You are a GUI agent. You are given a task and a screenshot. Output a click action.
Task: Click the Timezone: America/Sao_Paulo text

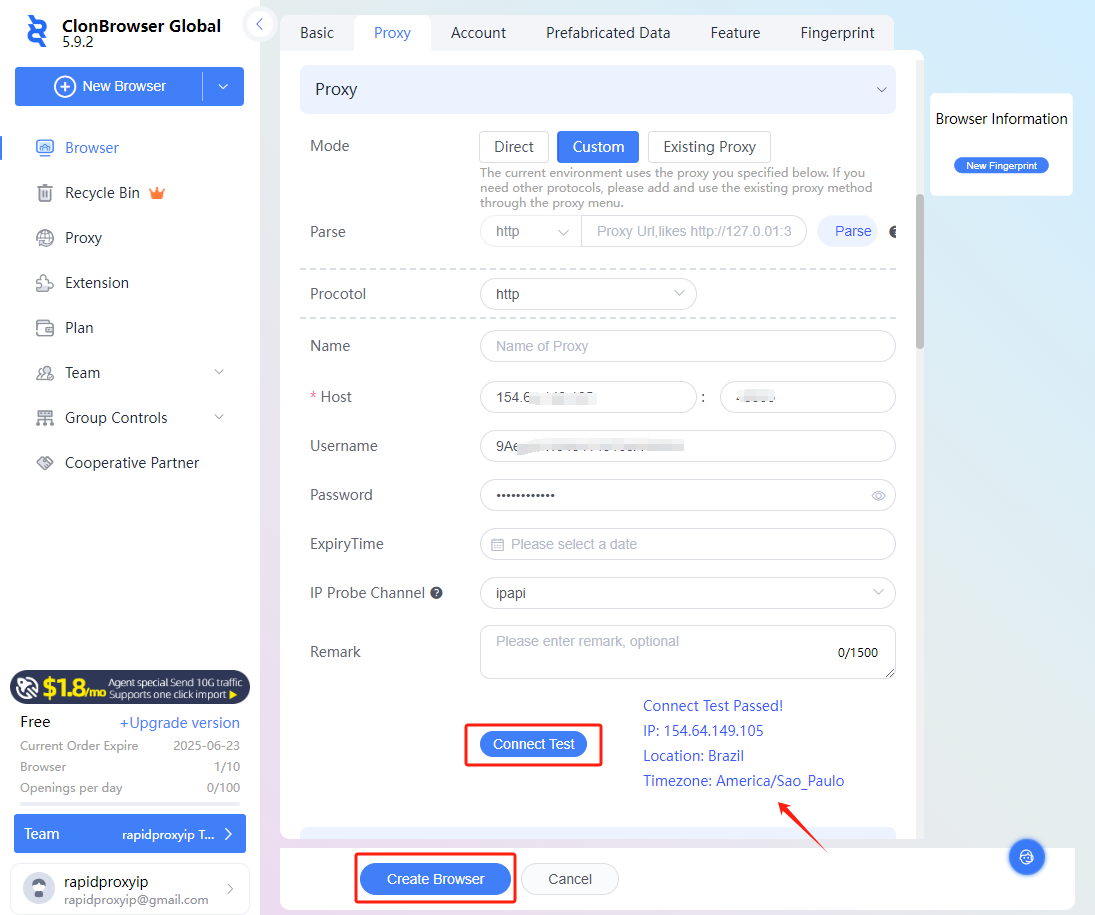pyautogui.click(x=744, y=781)
